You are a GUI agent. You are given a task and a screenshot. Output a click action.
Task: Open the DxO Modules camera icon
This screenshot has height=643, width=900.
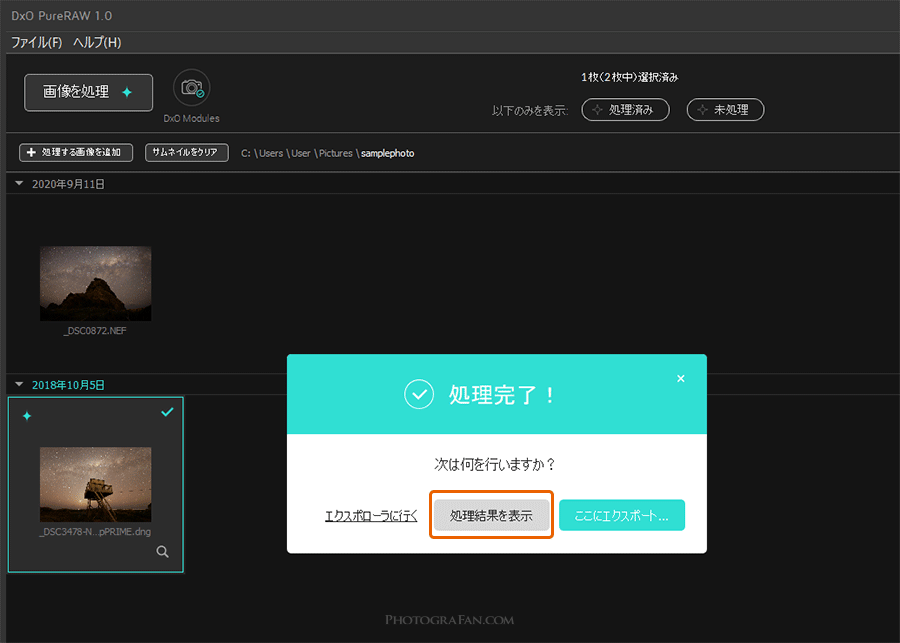(x=192, y=88)
